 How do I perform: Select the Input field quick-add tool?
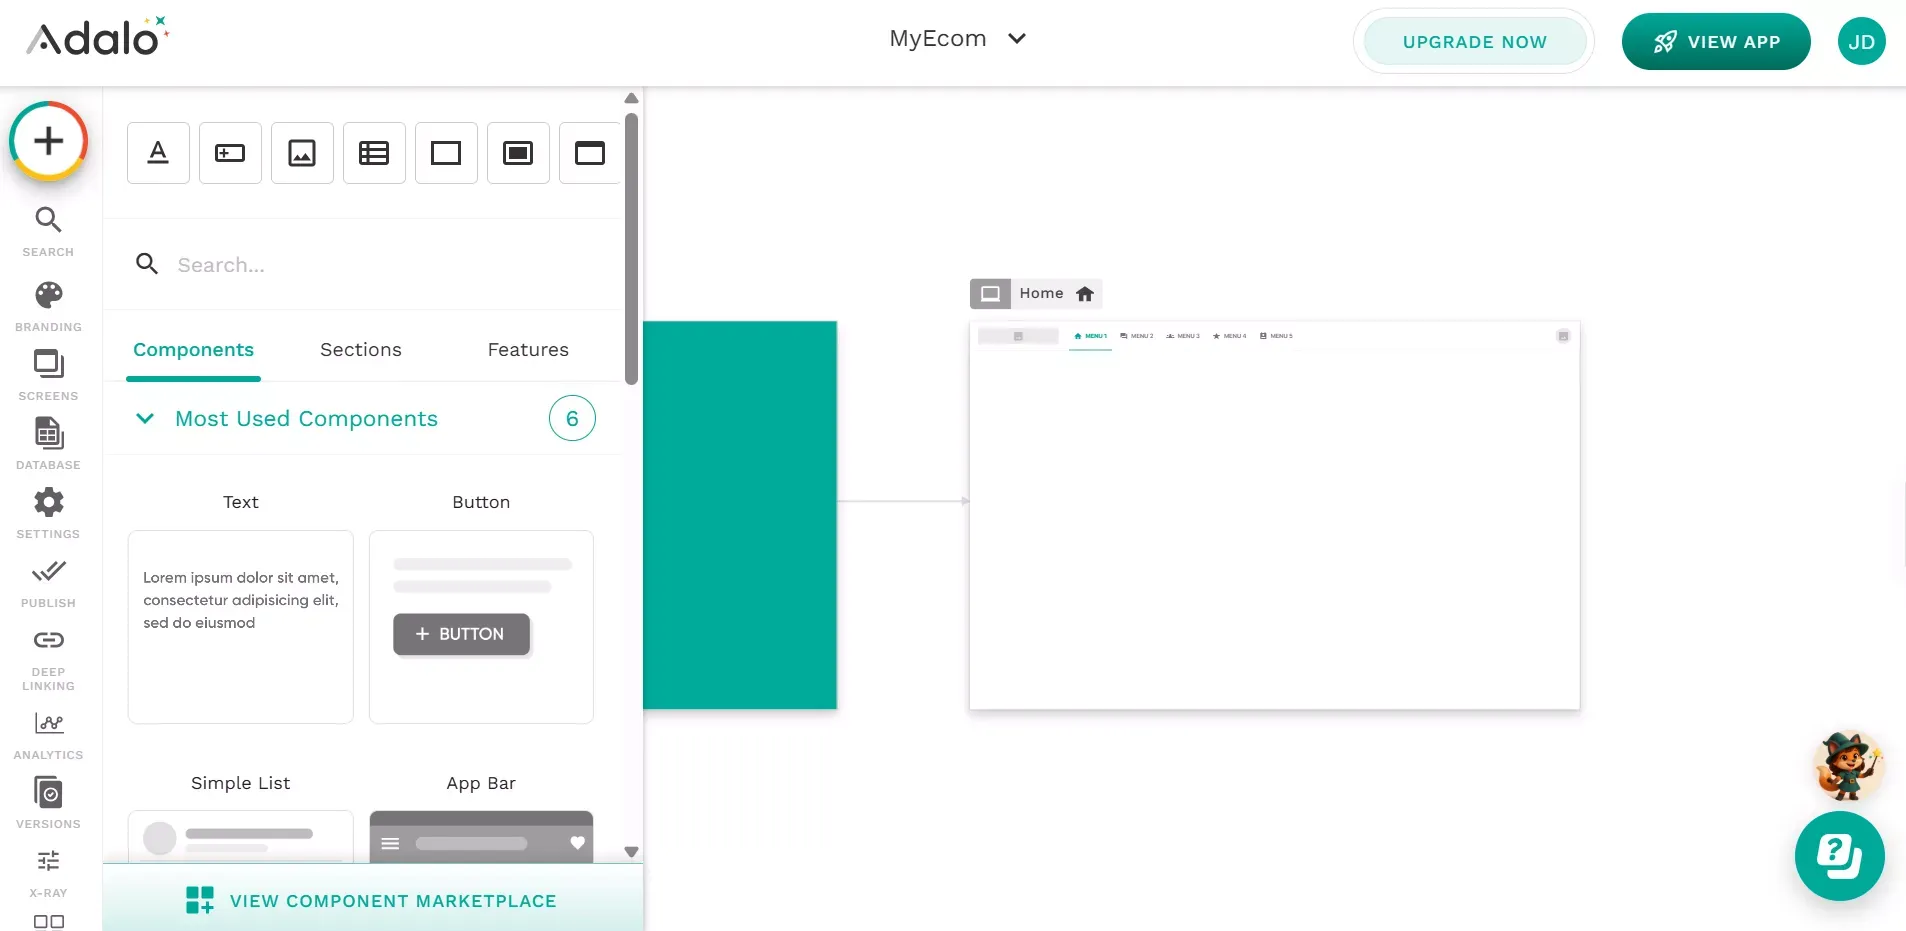coord(230,153)
